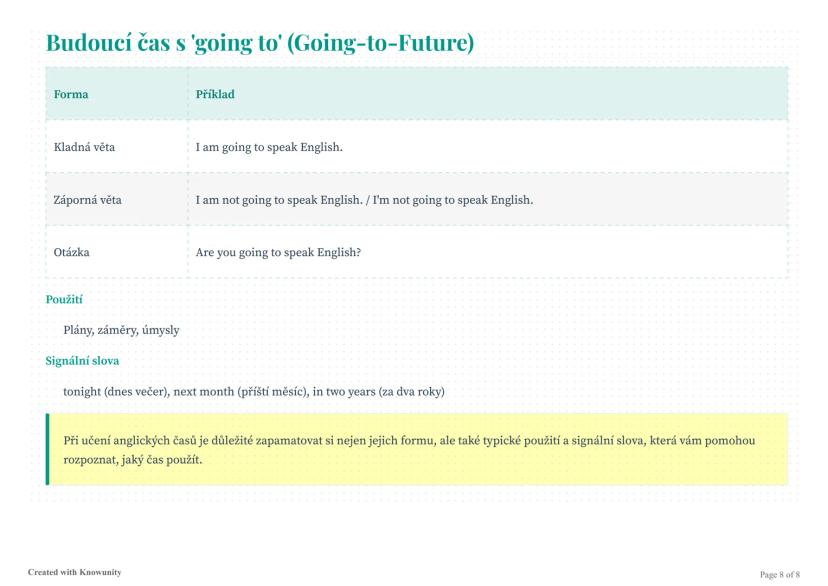Click the 'Page 8 of 8' page indicator
Screen dimensions: 828x586
pyautogui.click(x=780, y=574)
